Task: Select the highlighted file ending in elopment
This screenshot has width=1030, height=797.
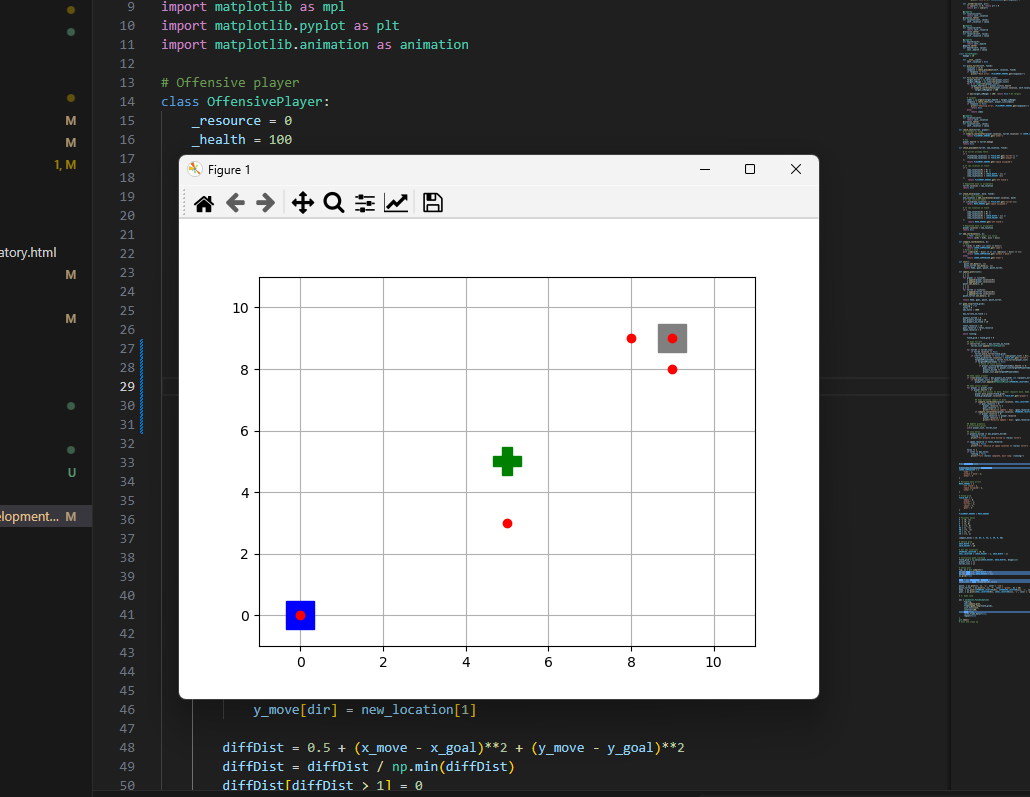Action: click(x=30, y=517)
